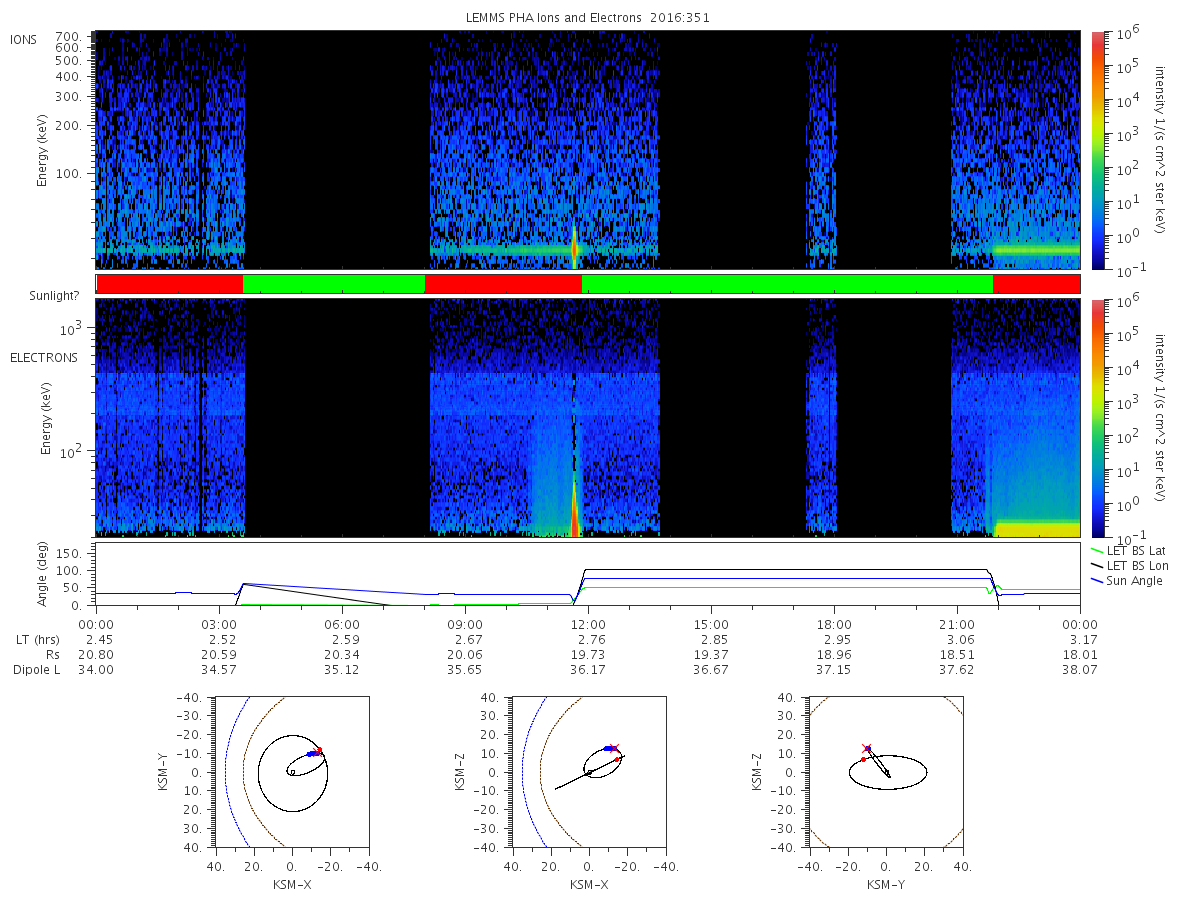Click the Dipole L value 37.15
The width and height of the screenshot is (1200, 900).
point(834,670)
